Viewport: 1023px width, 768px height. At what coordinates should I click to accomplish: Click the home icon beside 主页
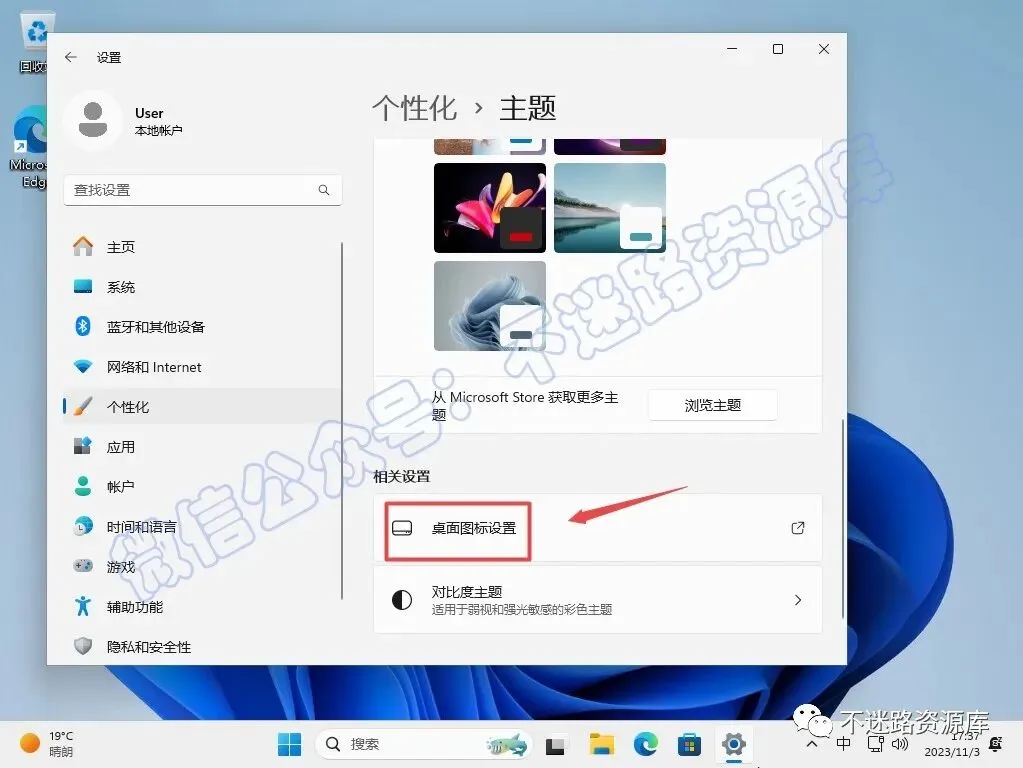[83, 246]
